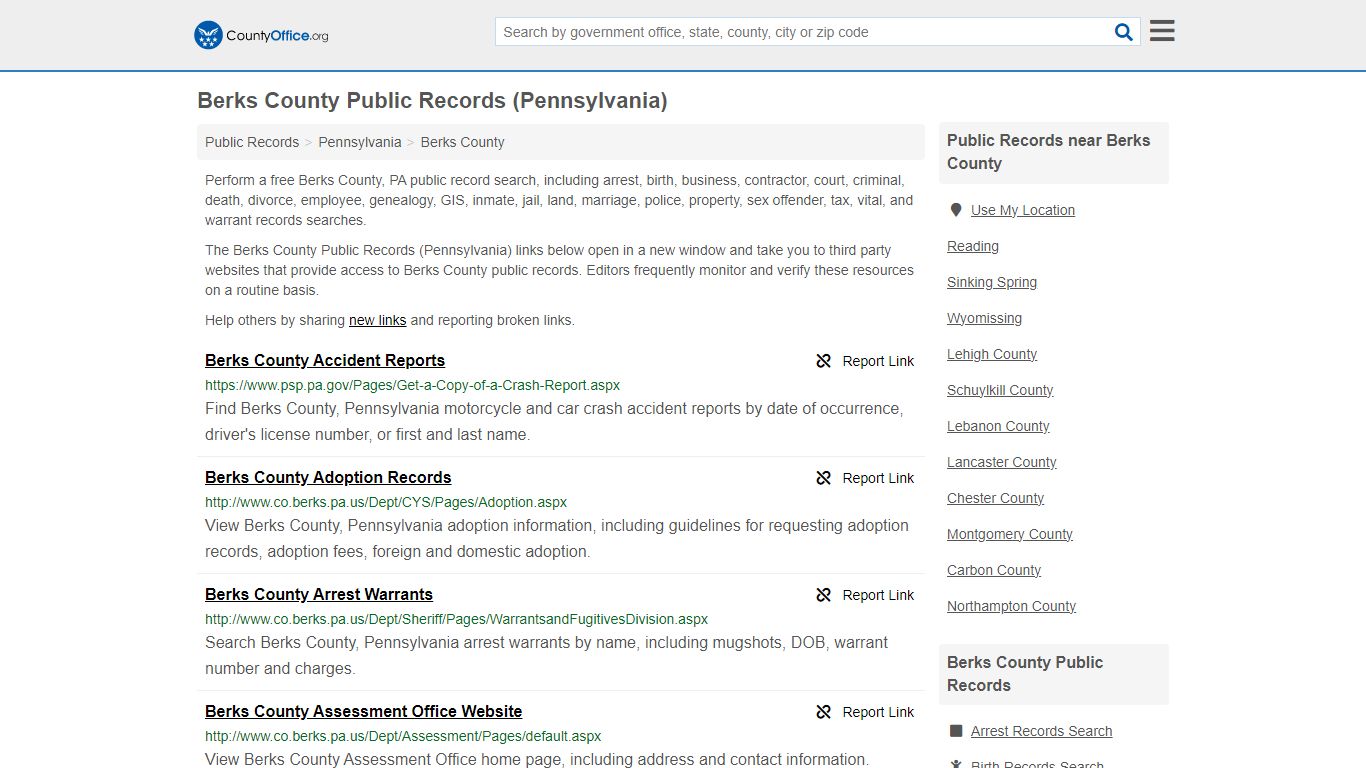This screenshot has width=1366, height=768.
Task: Click broken-link icon for Adoption Records
Action: click(x=823, y=478)
